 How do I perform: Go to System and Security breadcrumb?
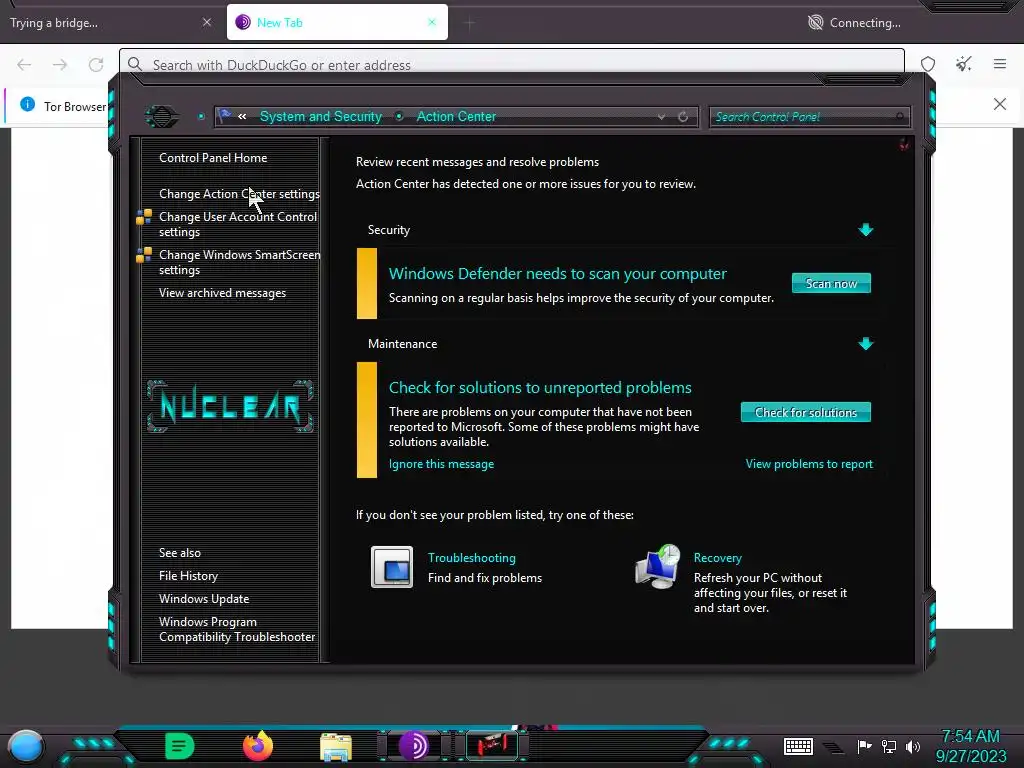tap(321, 116)
